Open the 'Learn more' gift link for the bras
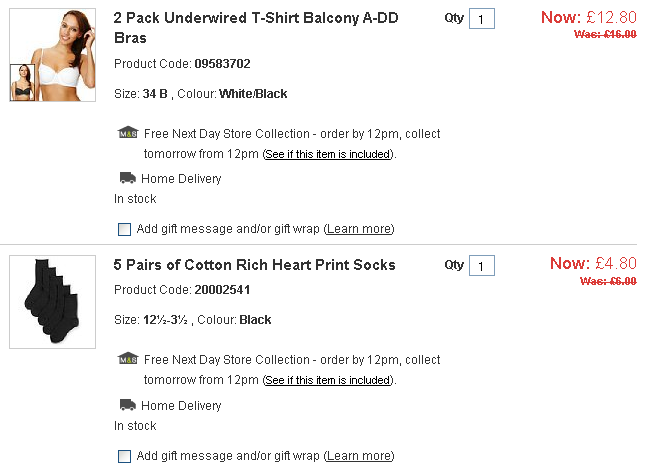Image resolution: width=648 pixels, height=470 pixels. pos(359,229)
